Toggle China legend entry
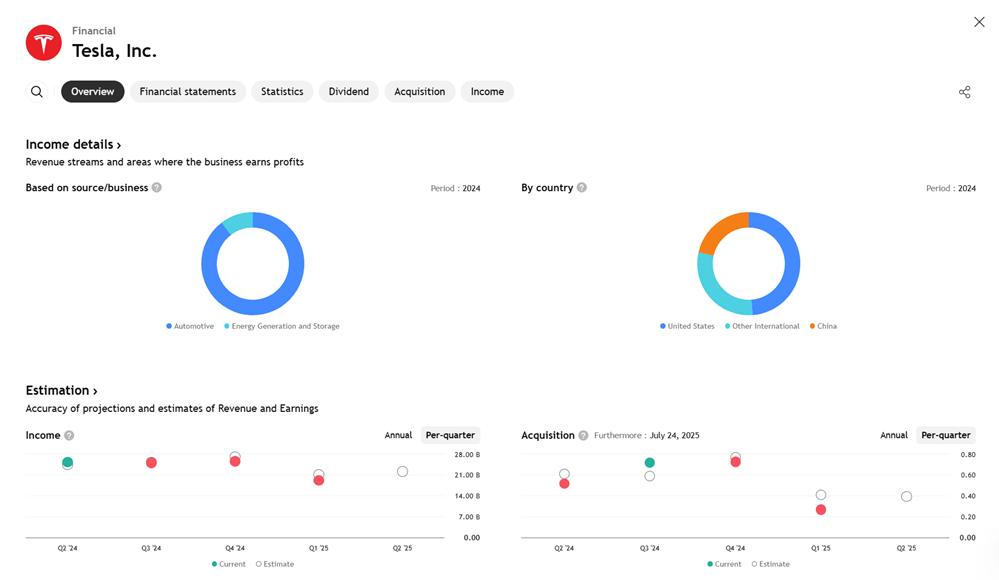 823,326
